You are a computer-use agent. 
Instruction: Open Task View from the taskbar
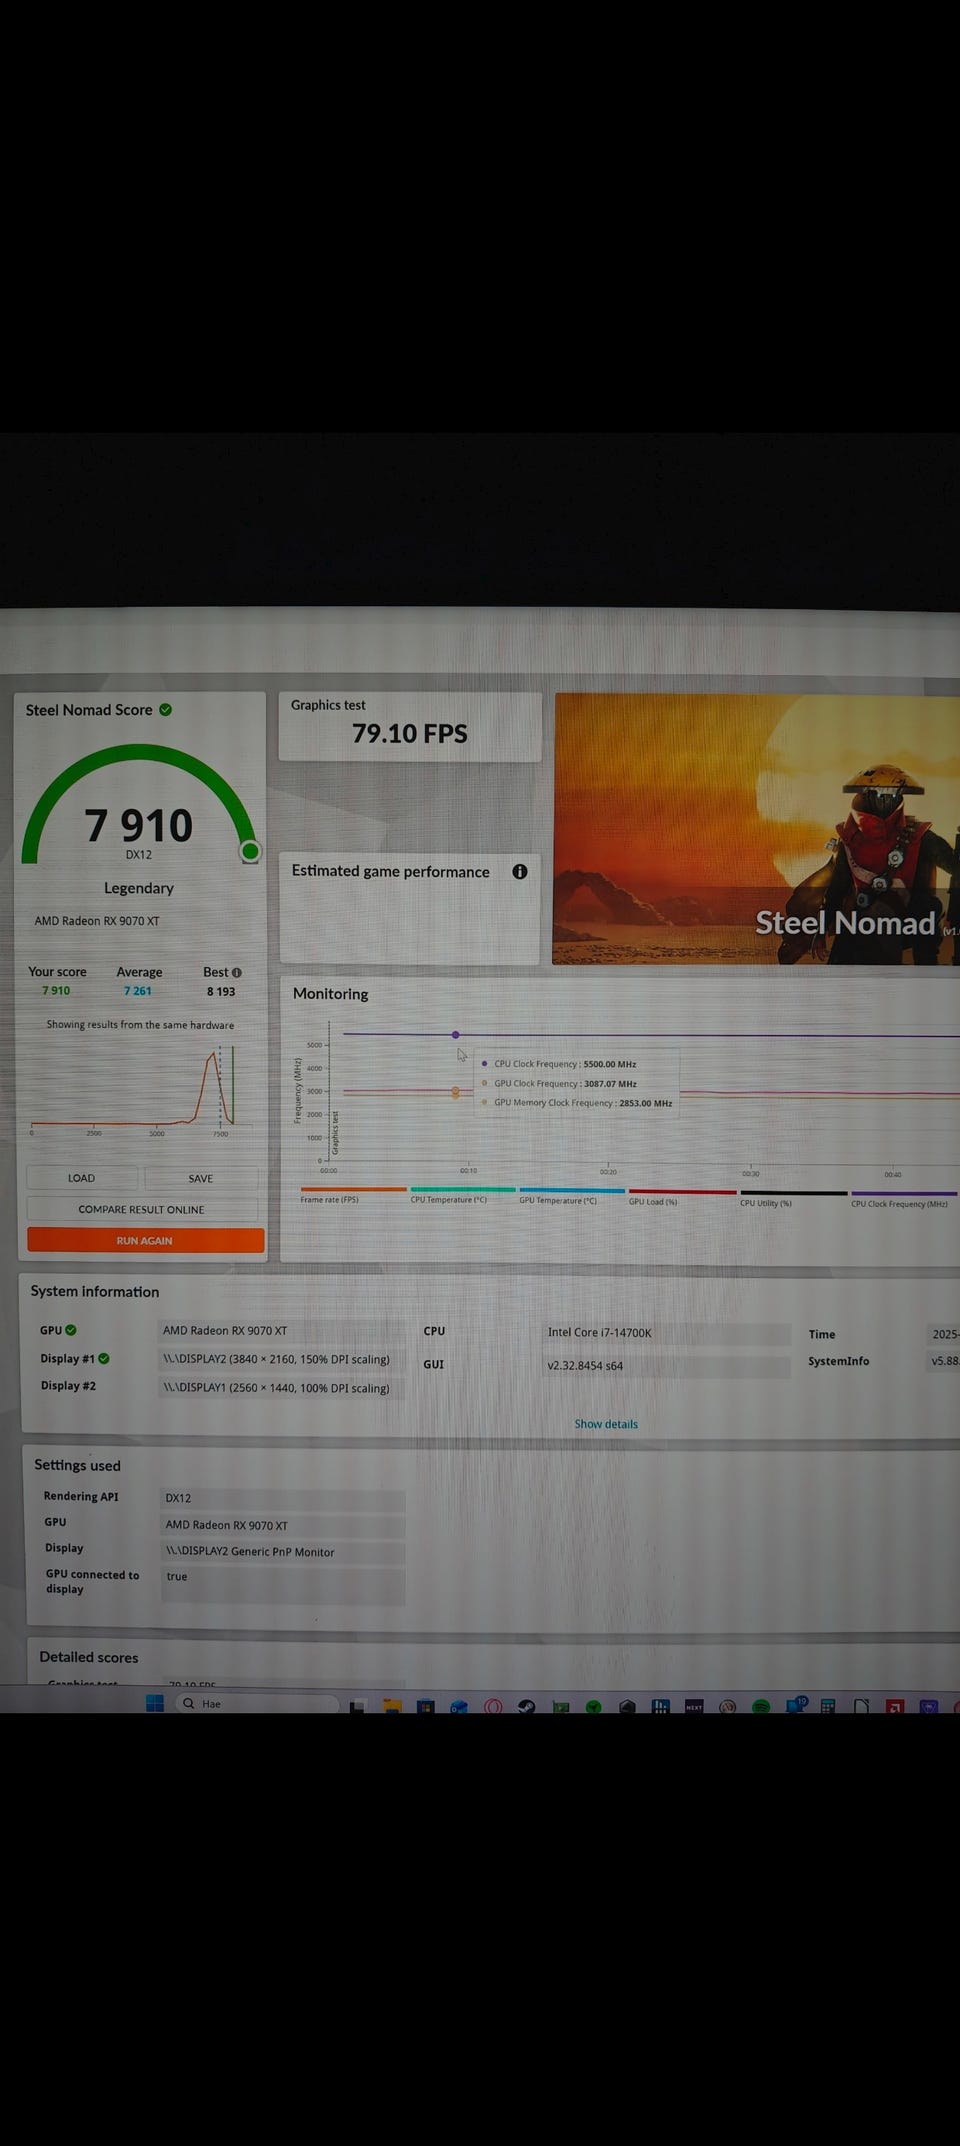pos(358,1706)
